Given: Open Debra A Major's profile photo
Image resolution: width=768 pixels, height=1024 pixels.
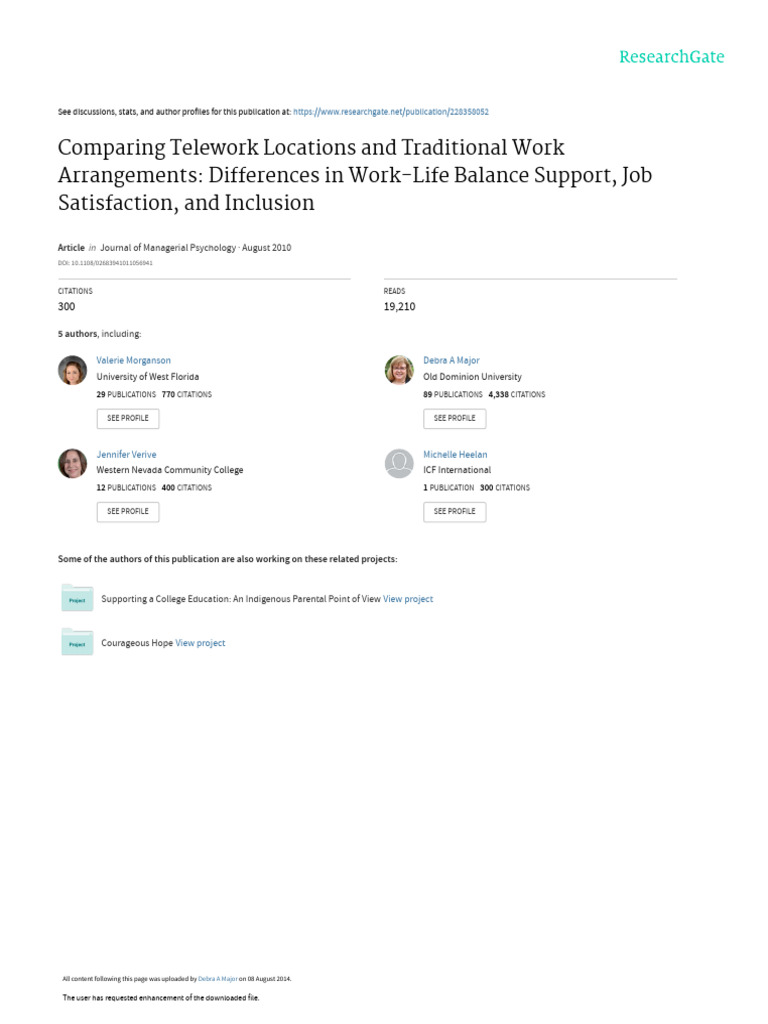Looking at the screenshot, I should click(399, 370).
